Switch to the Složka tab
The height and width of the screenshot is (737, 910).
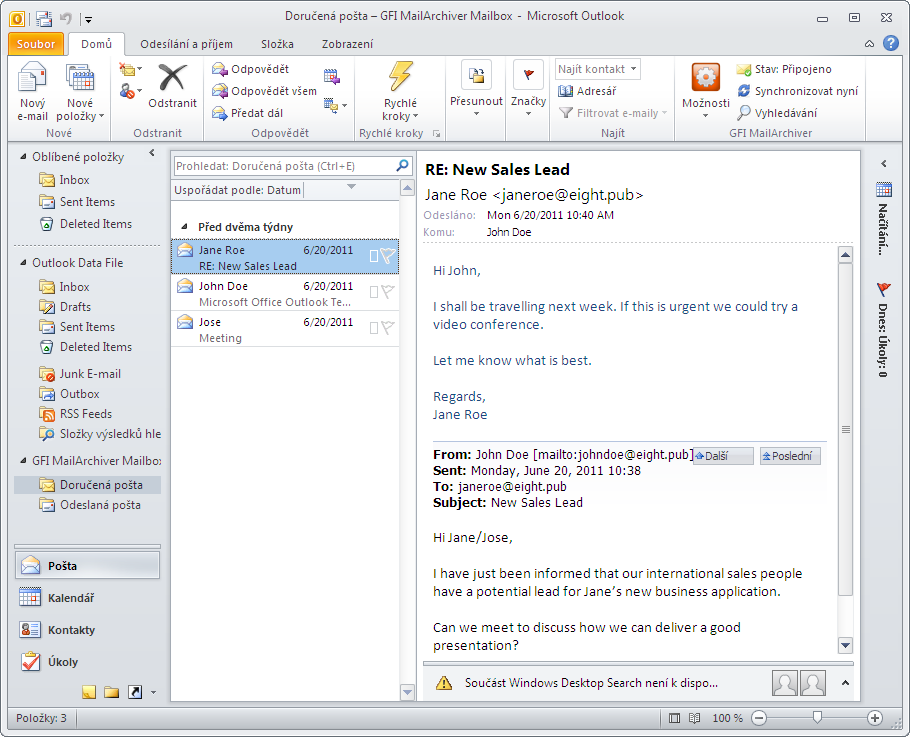[277, 44]
